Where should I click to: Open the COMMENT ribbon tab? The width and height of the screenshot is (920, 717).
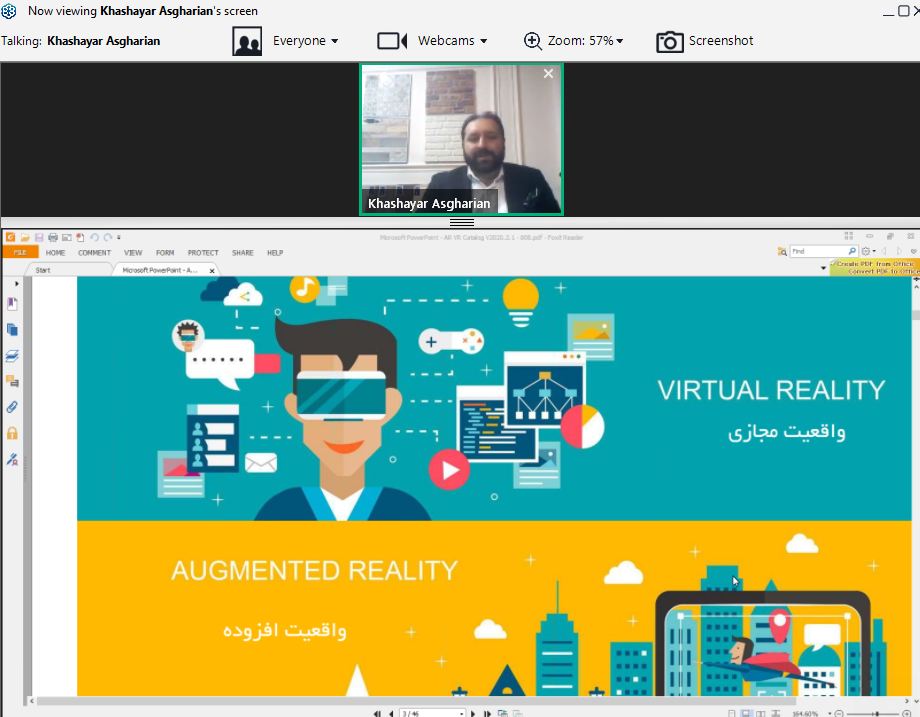(x=94, y=253)
